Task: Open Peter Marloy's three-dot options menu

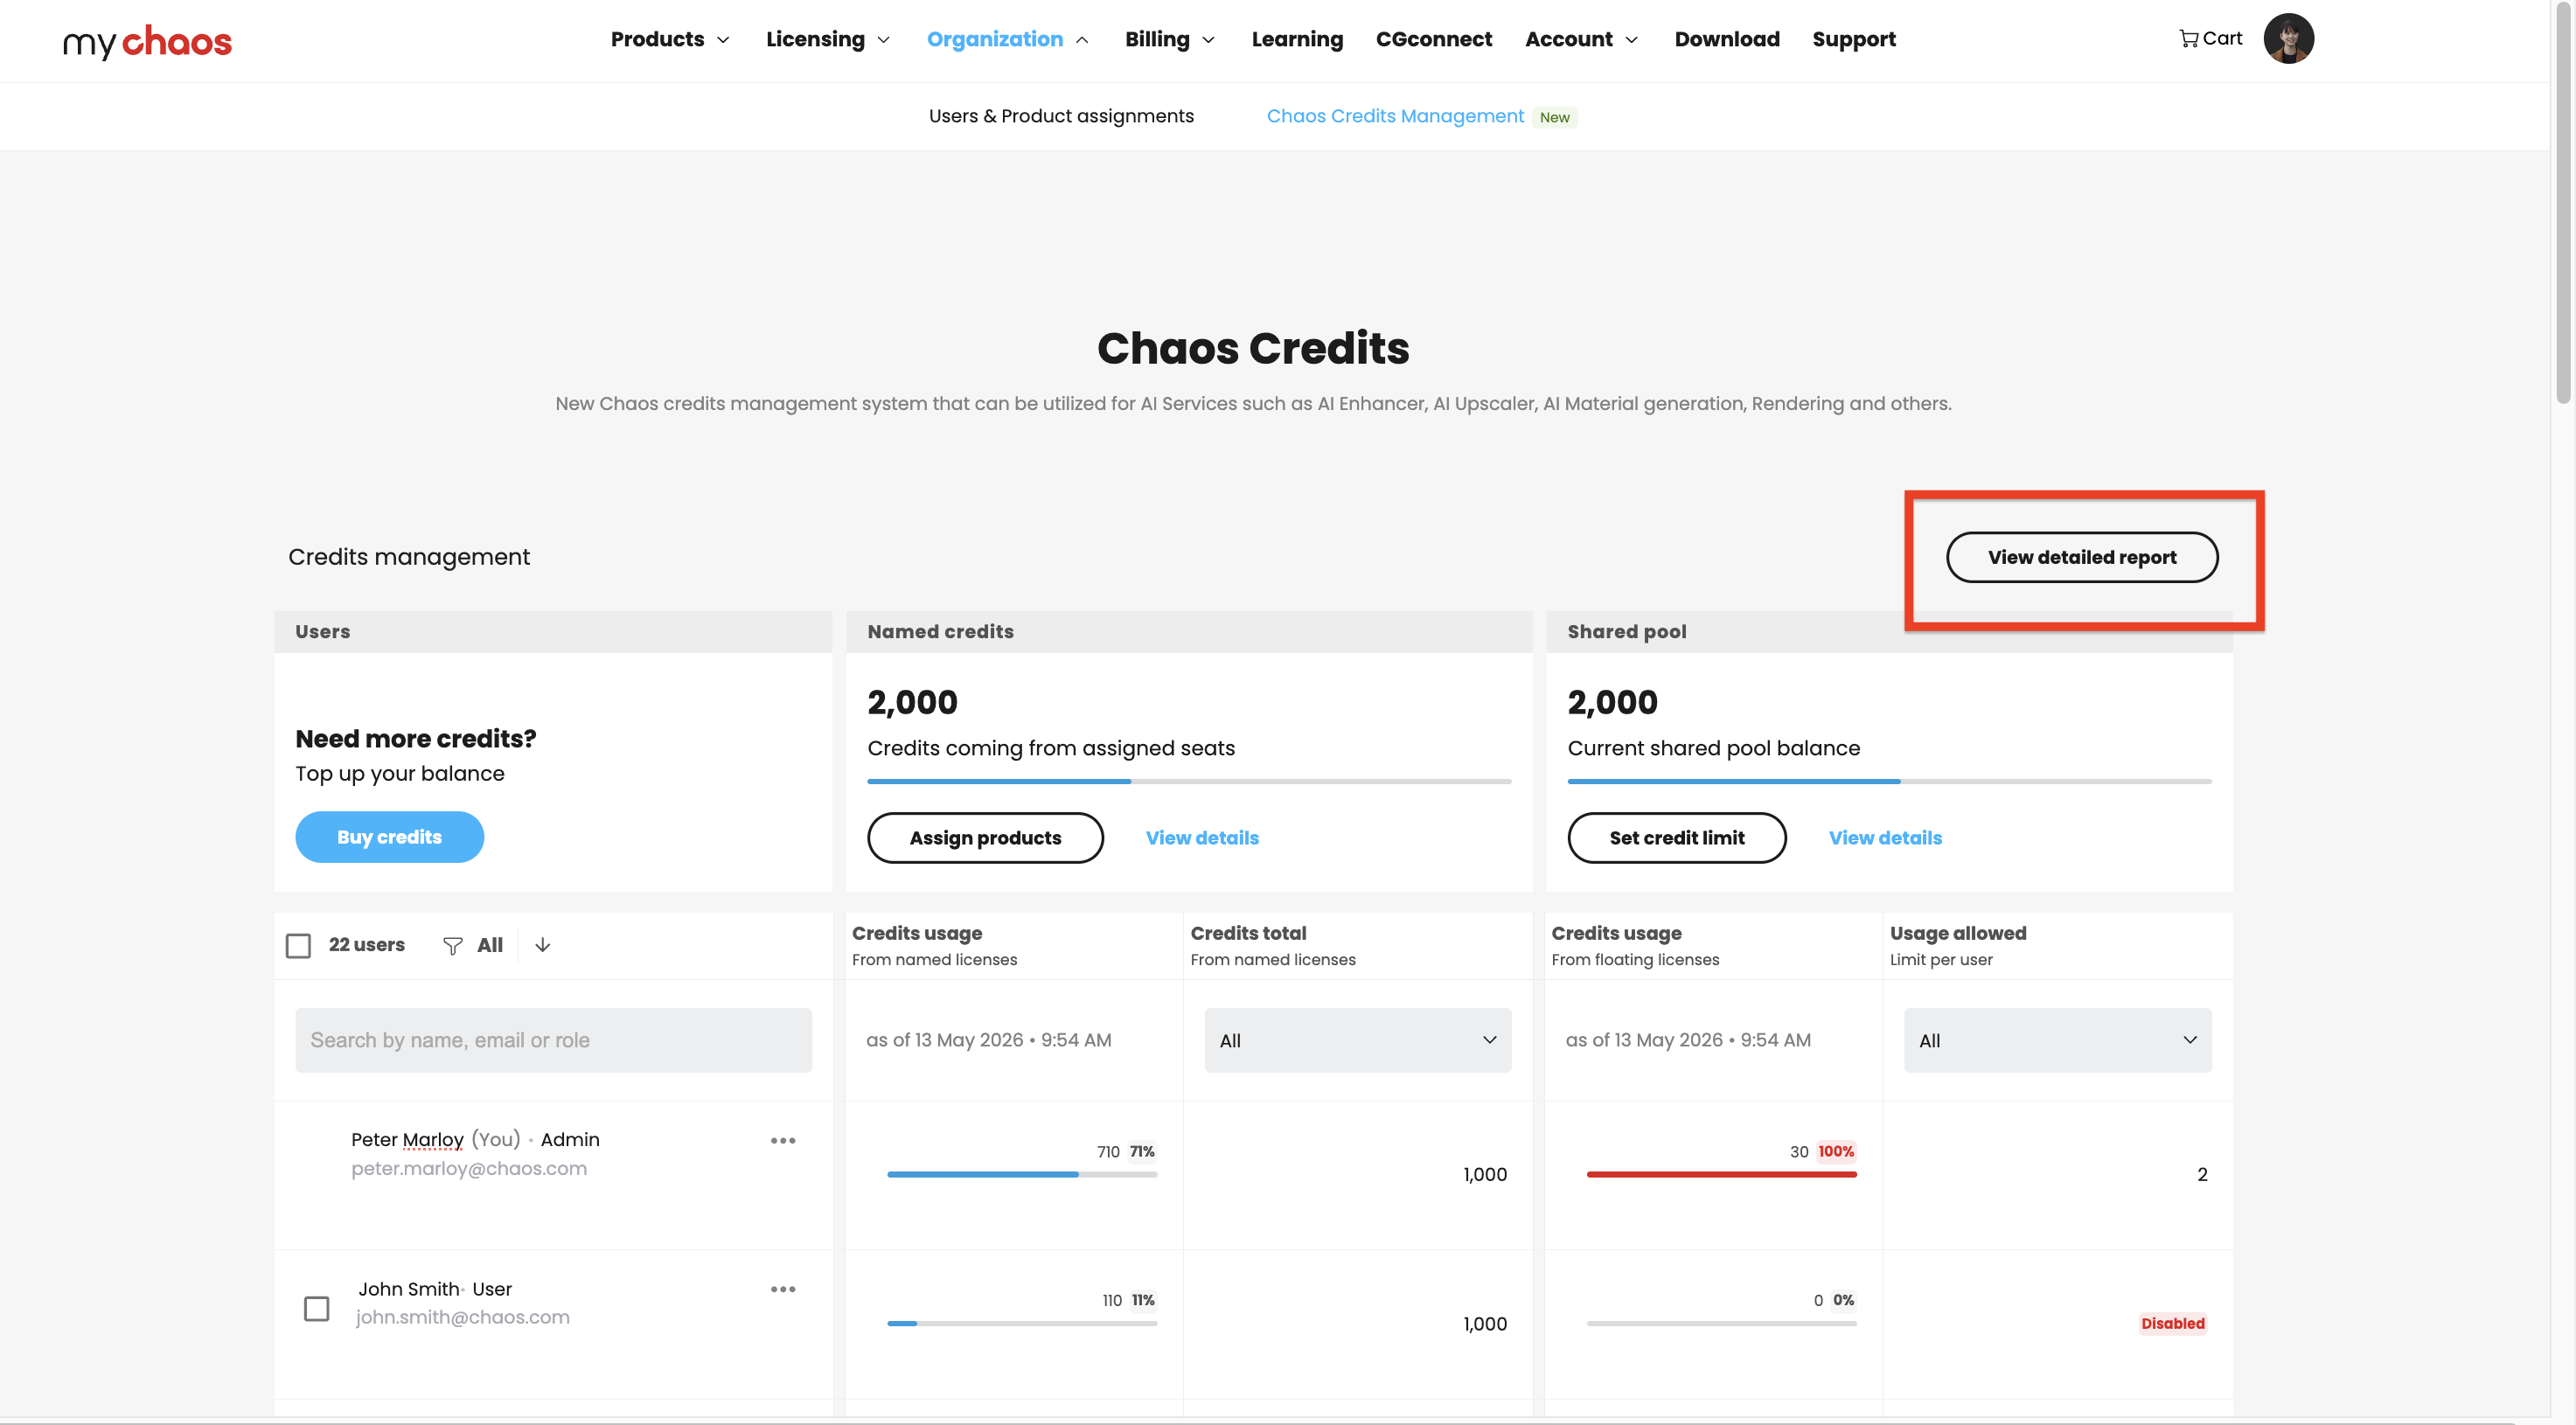Action: 783,1140
